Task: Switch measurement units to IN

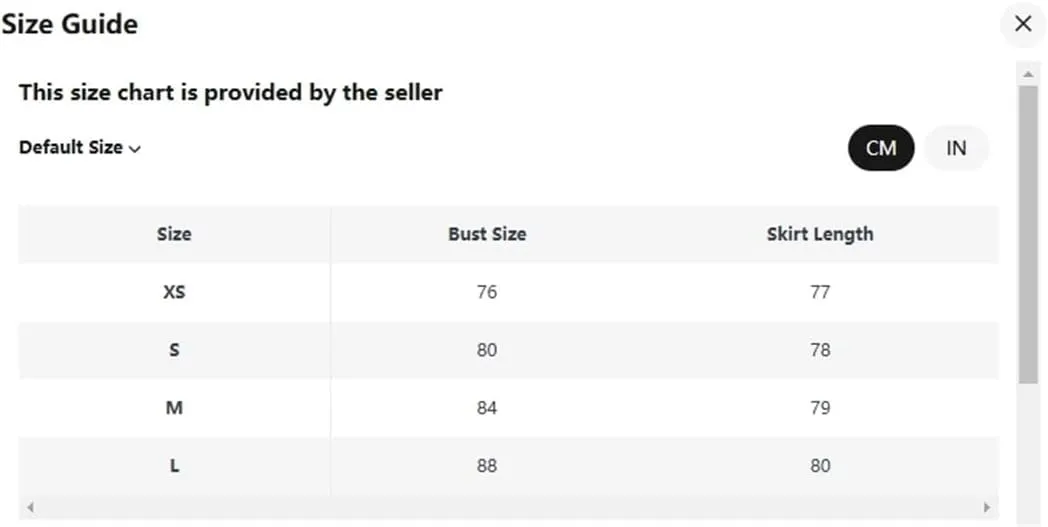Action: (x=956, y=148)
